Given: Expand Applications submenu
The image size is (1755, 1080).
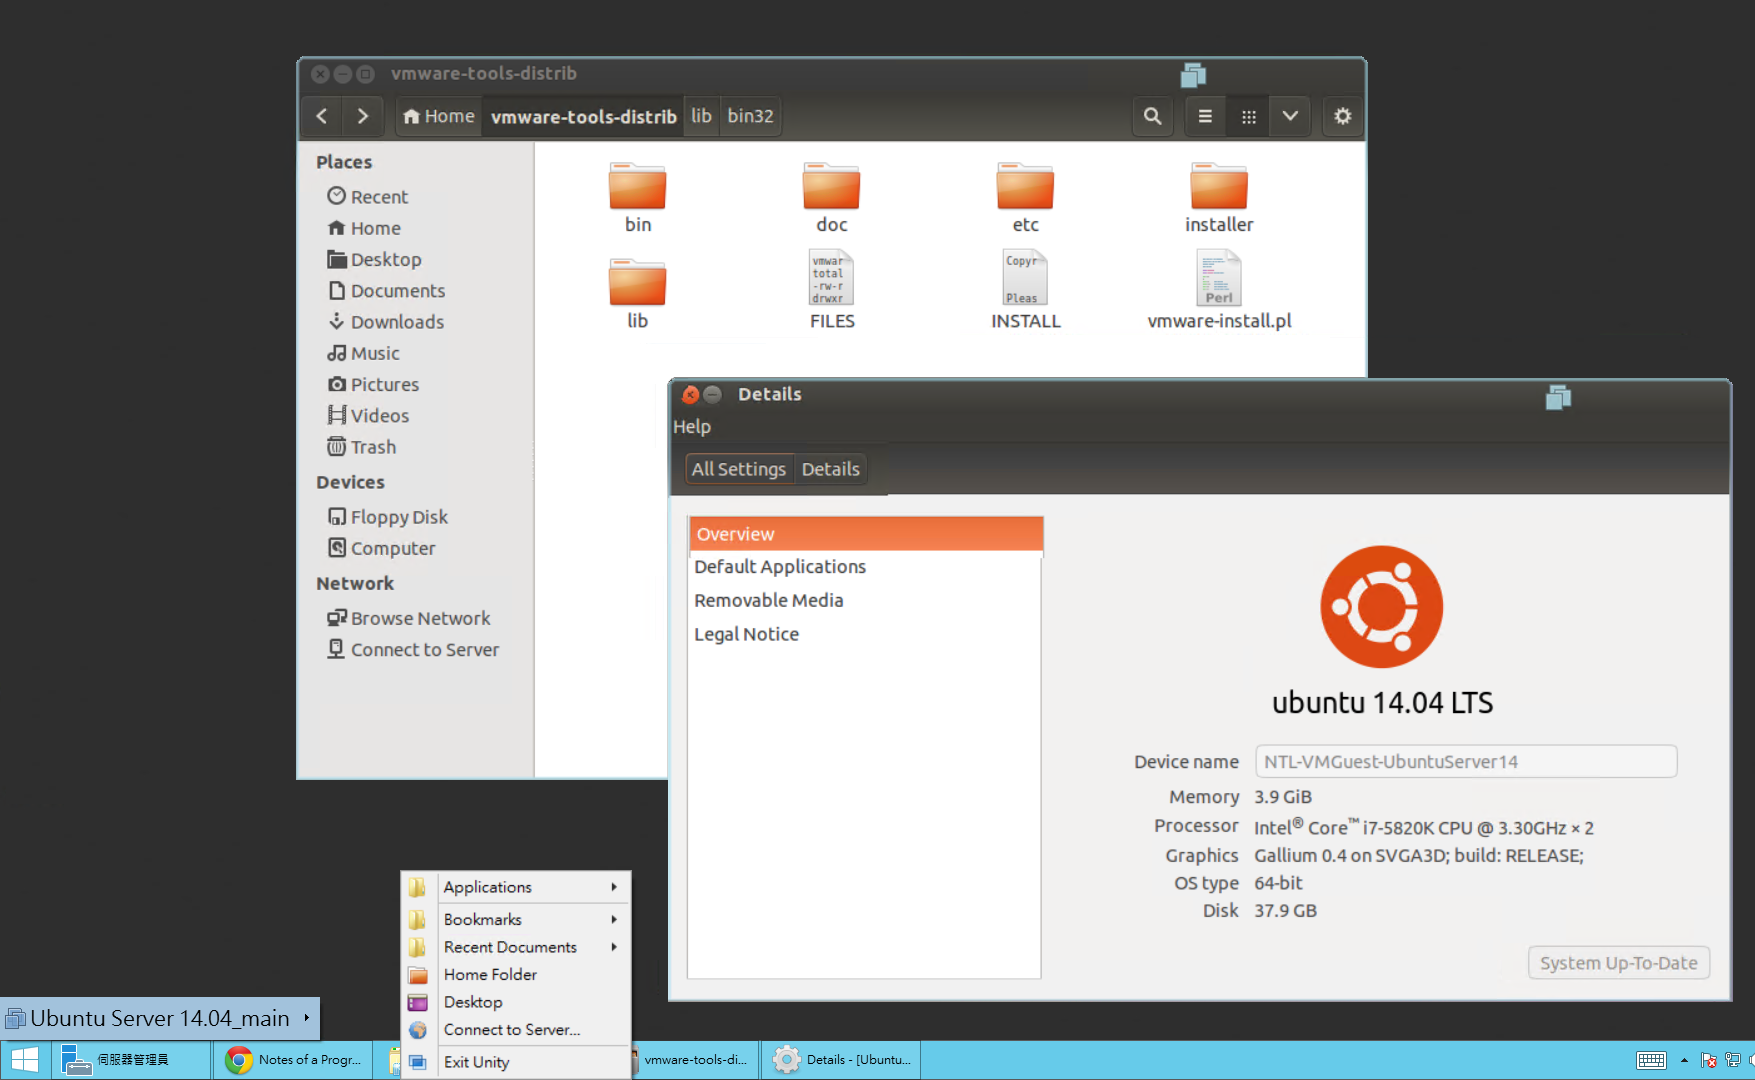Looking at the screenshot, I should [516, 887].
